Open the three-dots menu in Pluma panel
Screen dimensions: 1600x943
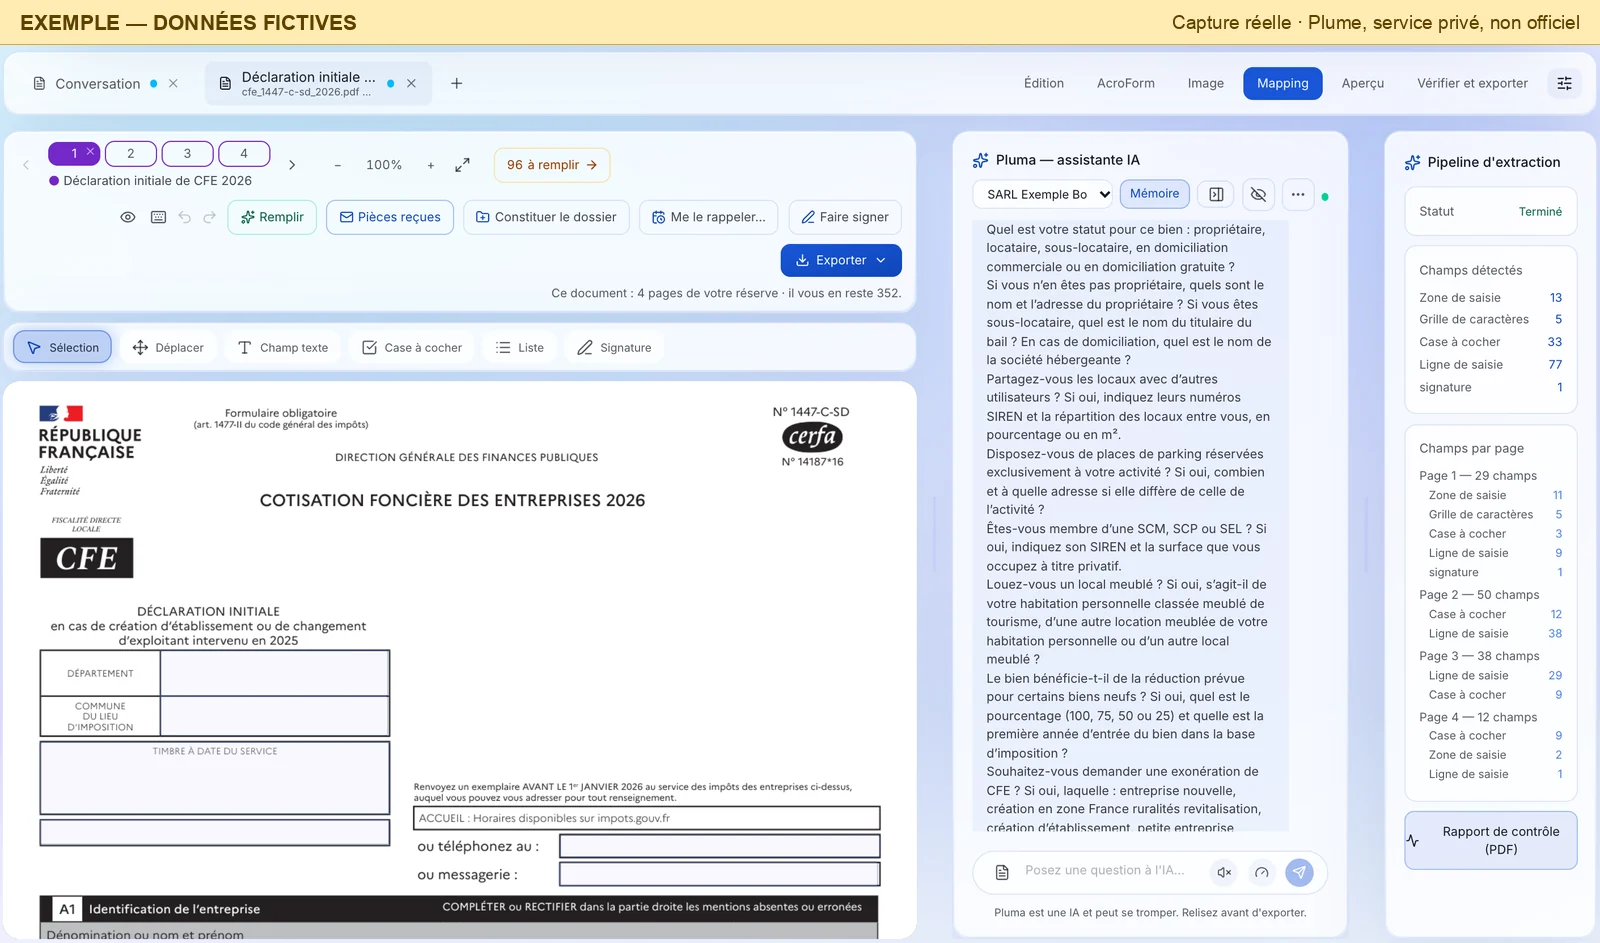[x=1298, y=194]
